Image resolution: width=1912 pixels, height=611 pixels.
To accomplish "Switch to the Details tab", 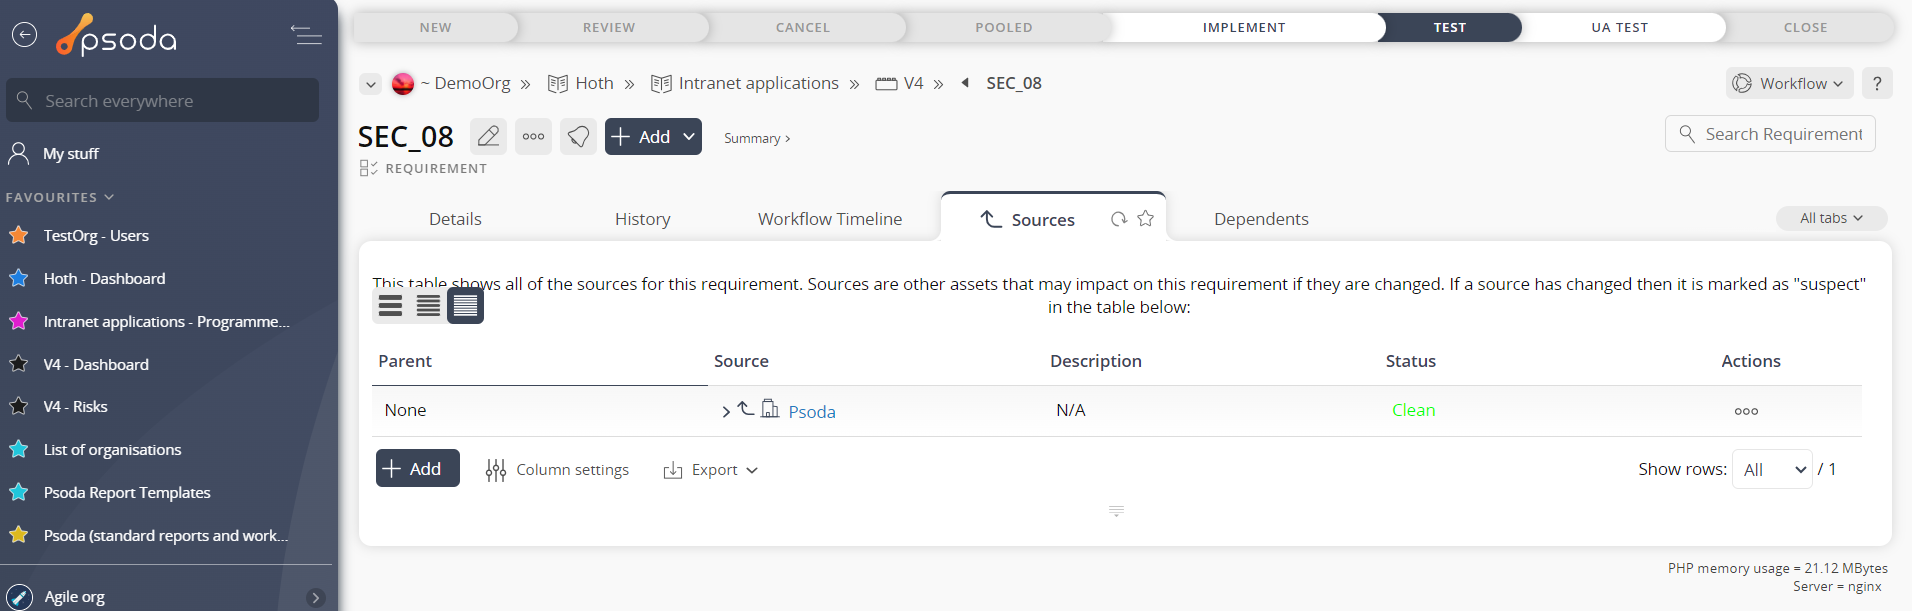I will (x=455, y=219).
